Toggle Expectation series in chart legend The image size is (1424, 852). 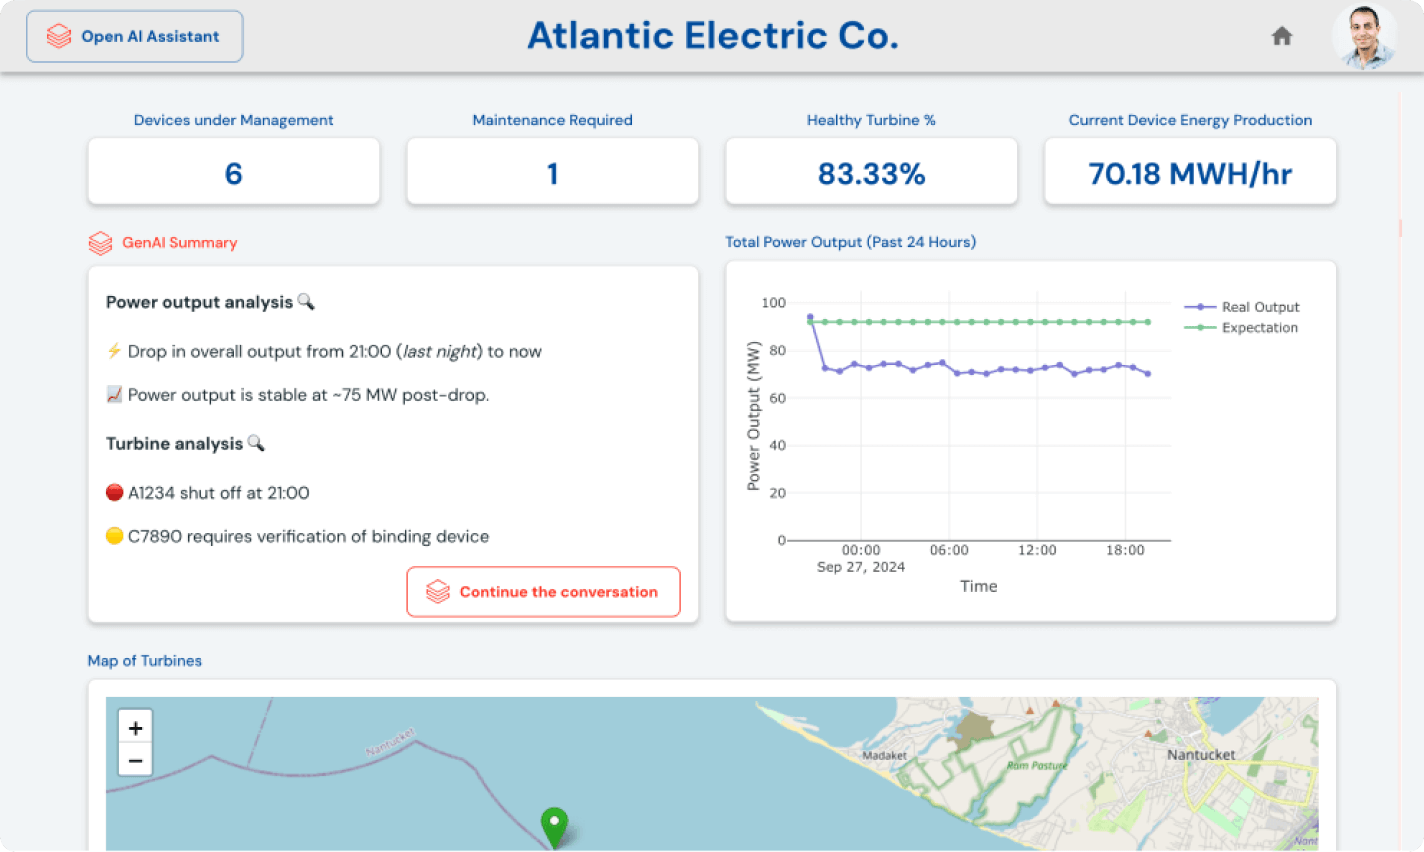point(1258,328)
